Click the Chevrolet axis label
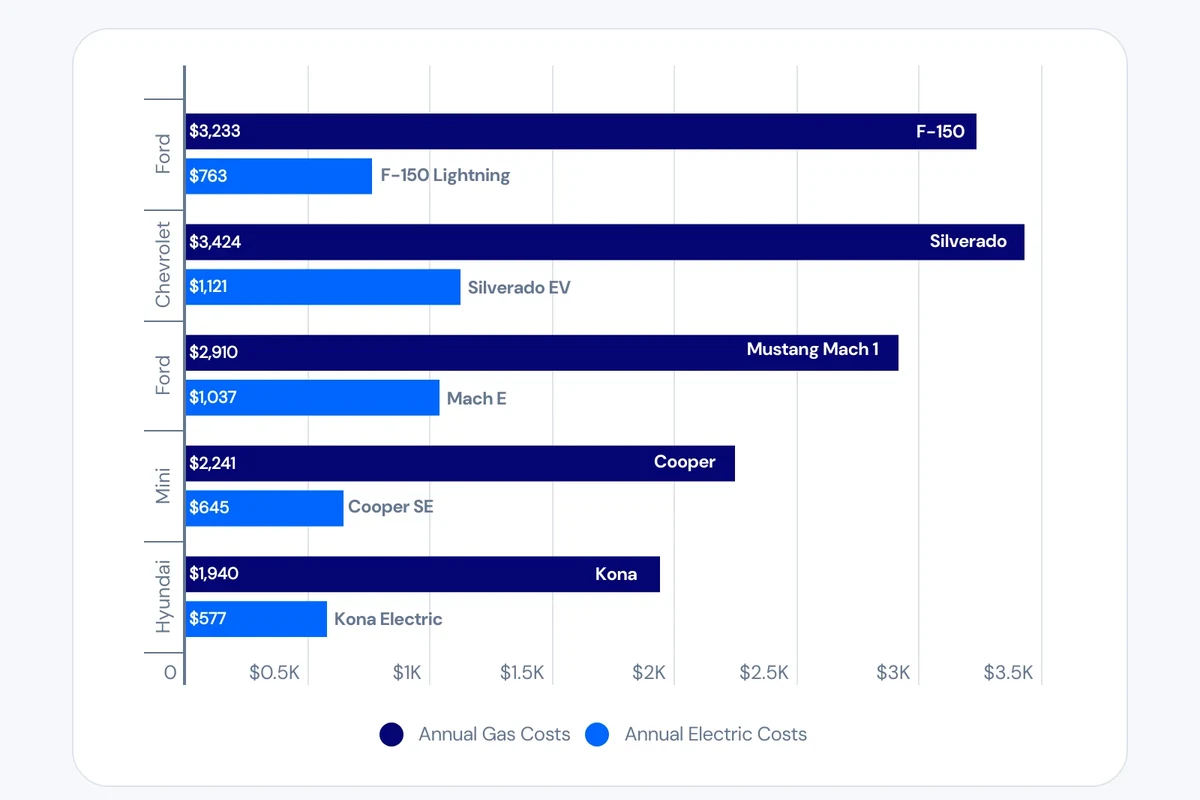Viewport: 1200px width, 800px height. 163,265
